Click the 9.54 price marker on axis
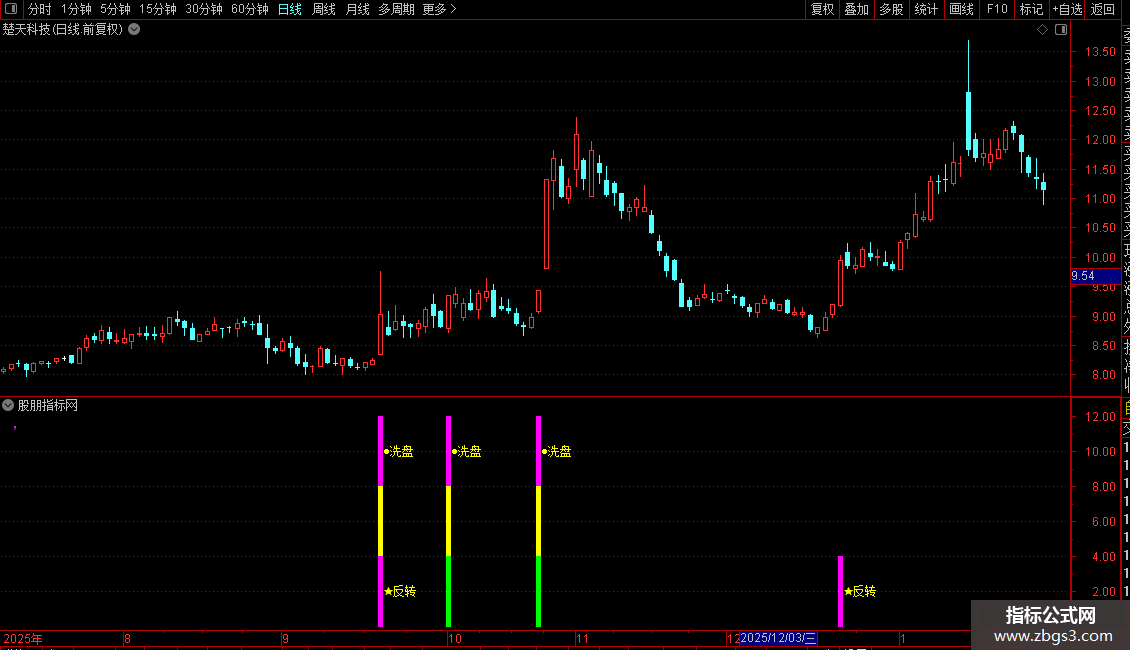 1095,276
